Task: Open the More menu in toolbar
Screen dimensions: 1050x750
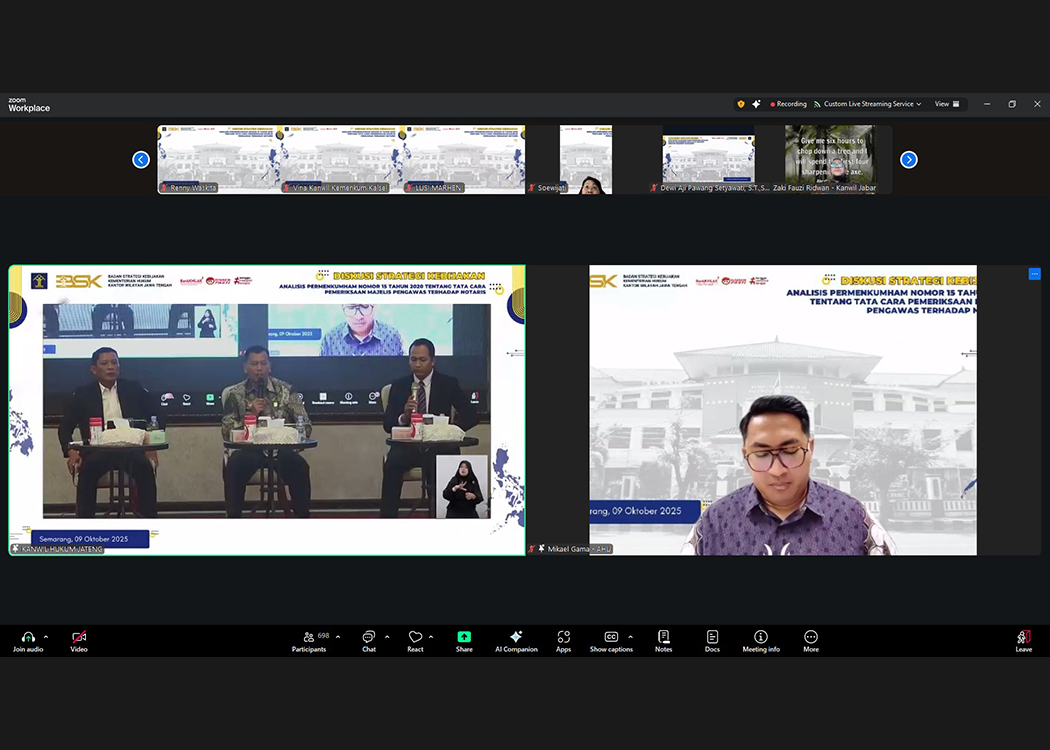Action: click(x=810, y=641)
